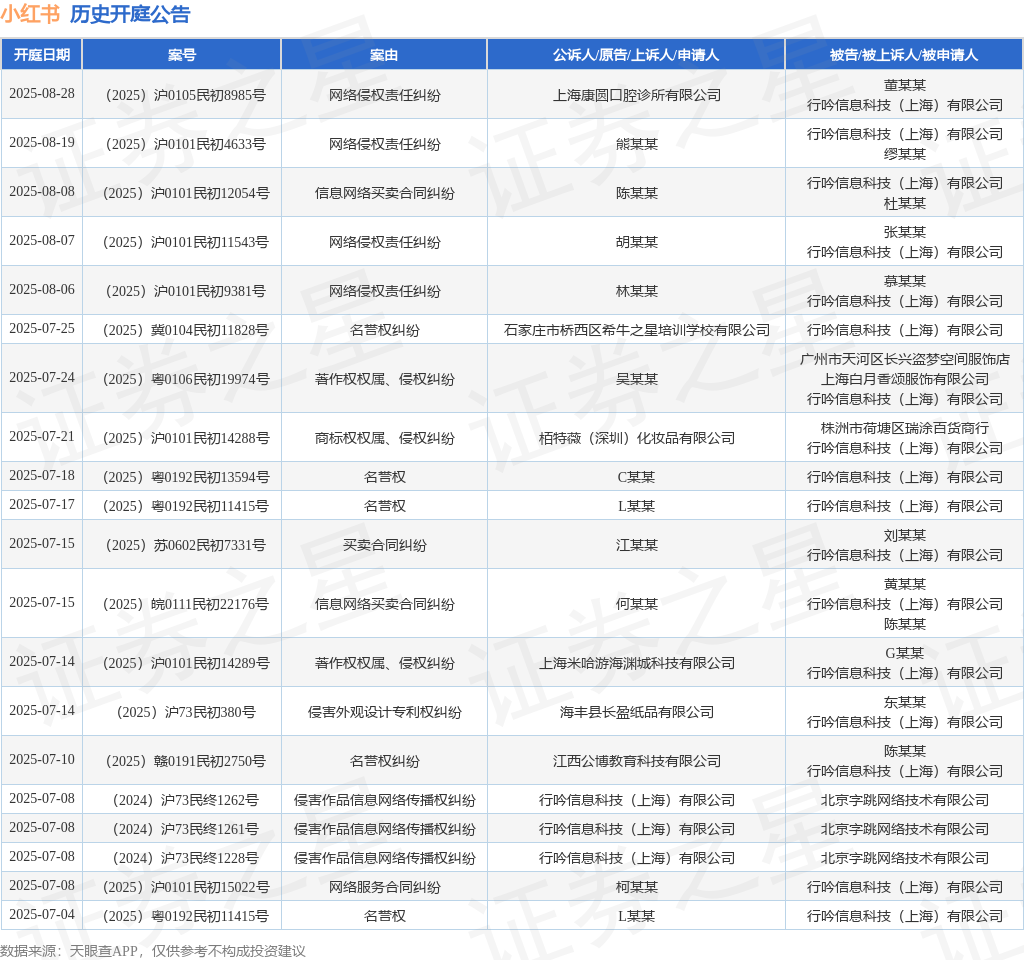This screenshot has height=960, width=1024.
Task: Click cause 网络服务合同纠纷
Action: pyautogui.click(x=384, y=888)
